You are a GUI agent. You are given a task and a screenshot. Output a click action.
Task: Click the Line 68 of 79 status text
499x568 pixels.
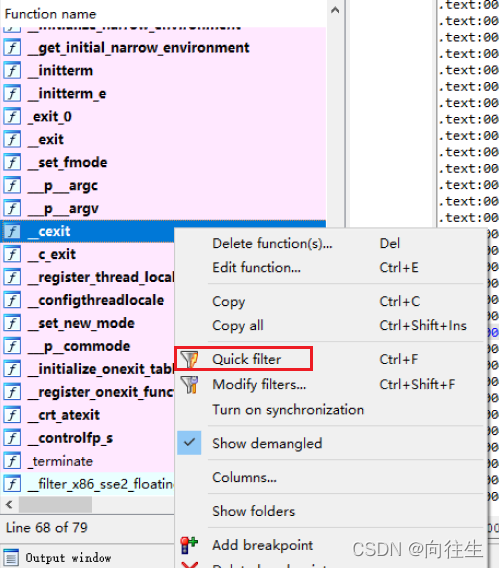click(x=47, y=527)
